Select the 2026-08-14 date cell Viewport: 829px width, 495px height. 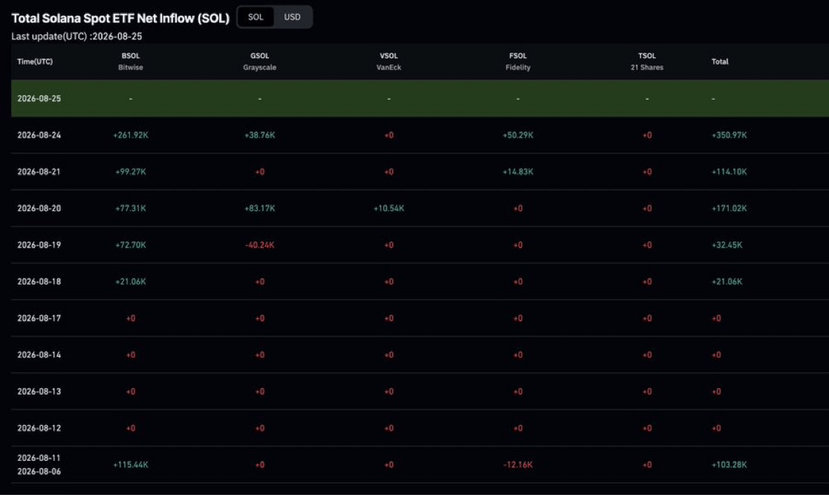tap(39, 354)
